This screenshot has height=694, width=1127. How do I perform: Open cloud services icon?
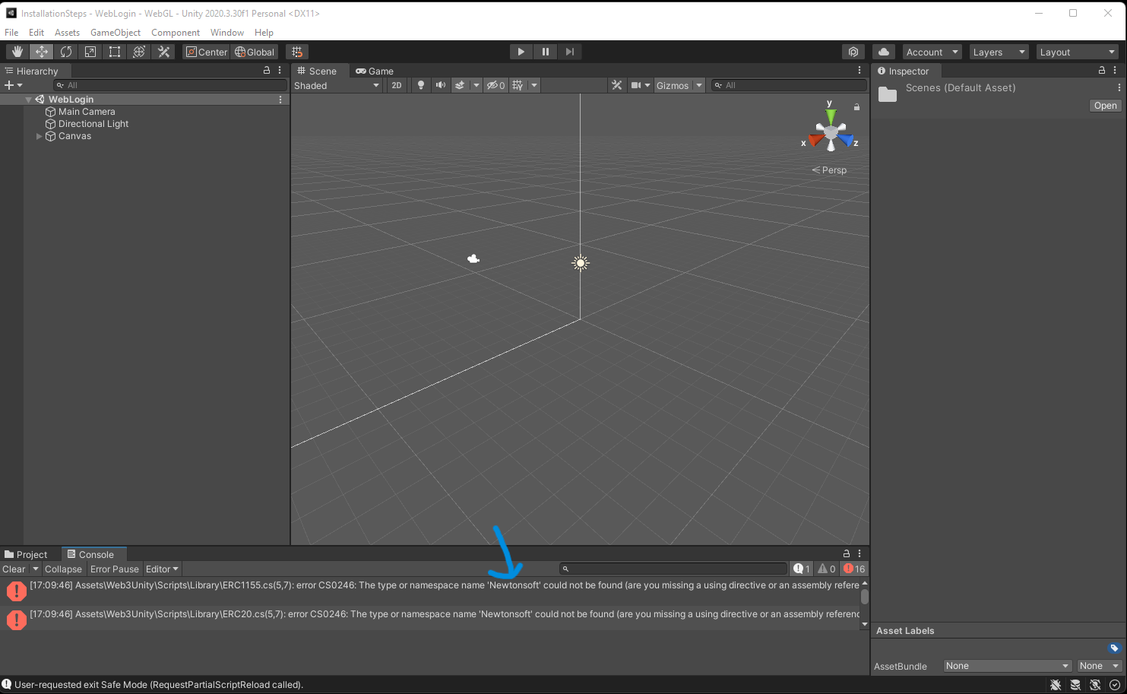[x=884, y=52]
